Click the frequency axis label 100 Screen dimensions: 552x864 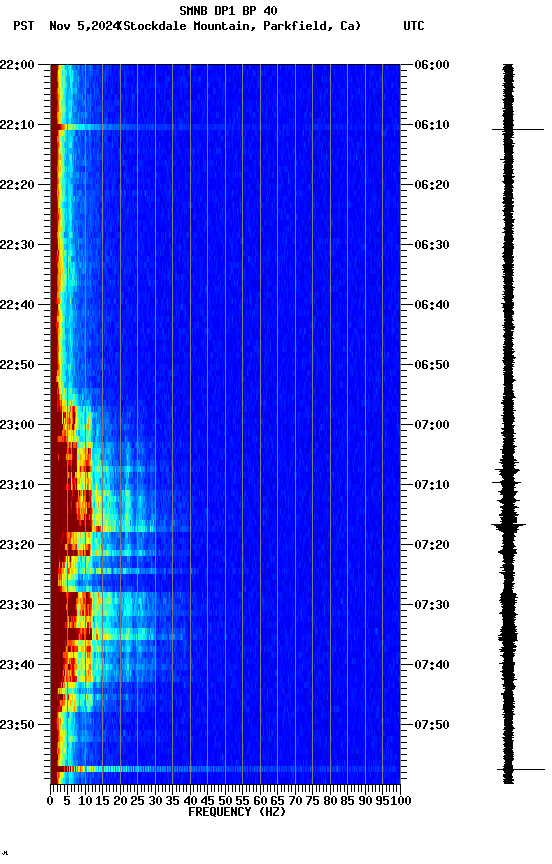click(x=402, y=801)
